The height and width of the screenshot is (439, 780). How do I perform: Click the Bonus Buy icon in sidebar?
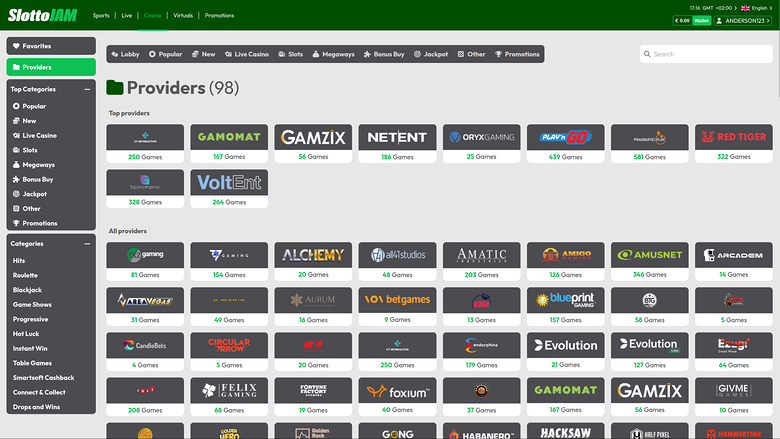16,179
